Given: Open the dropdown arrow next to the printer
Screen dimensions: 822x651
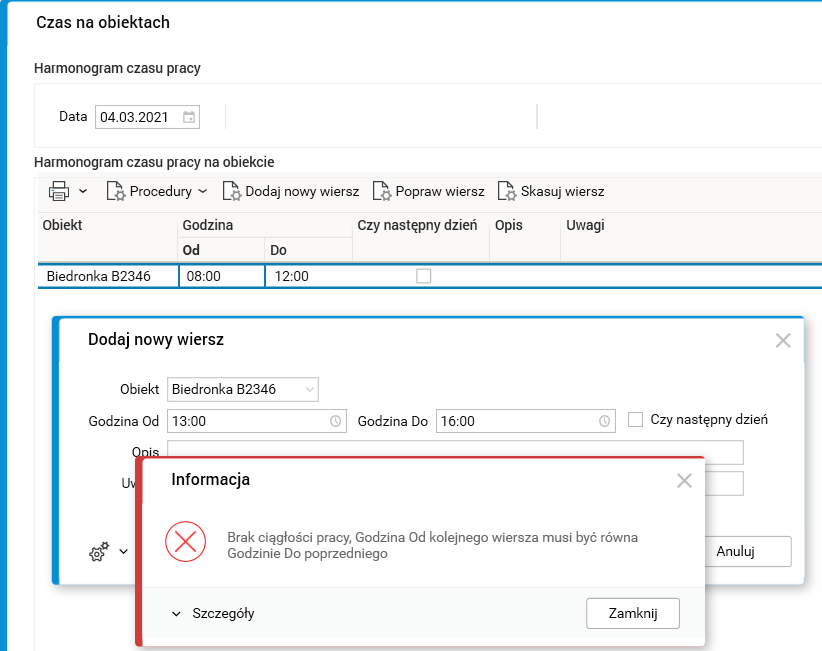Looking at the screenshot, I should pyautogui.click(x=83, y=191).
